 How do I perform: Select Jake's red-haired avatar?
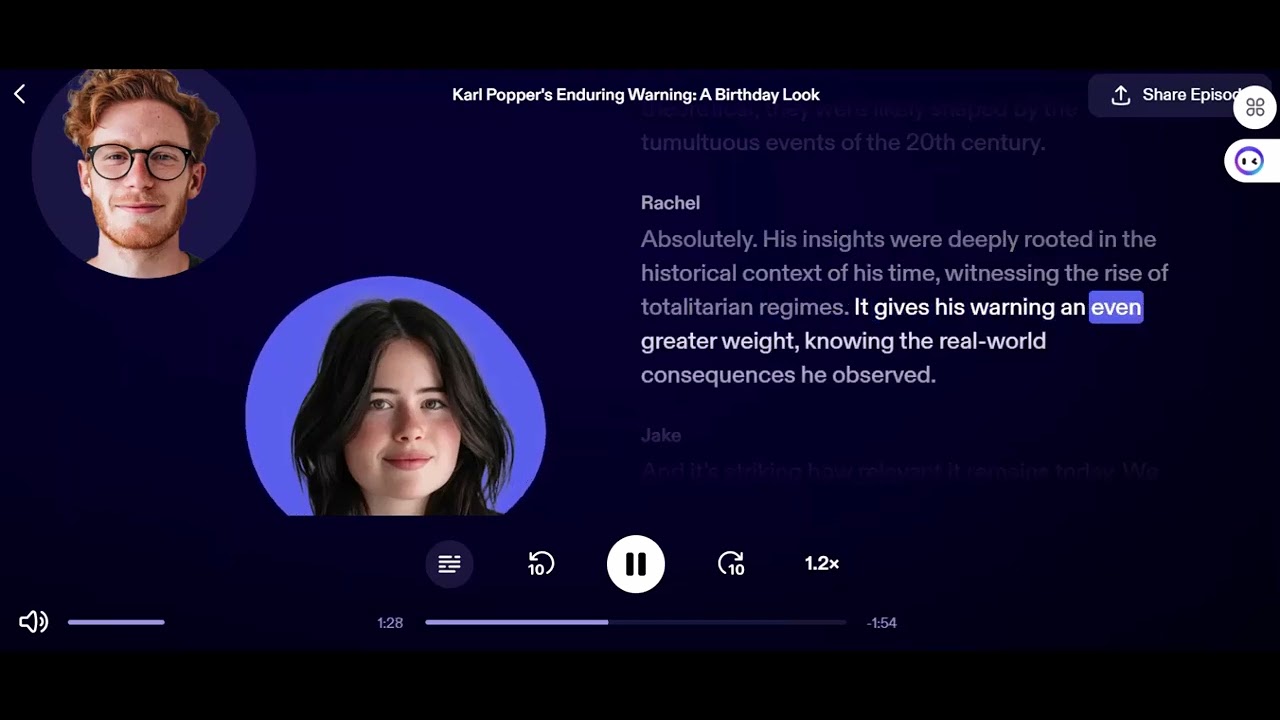pos(143,172)
